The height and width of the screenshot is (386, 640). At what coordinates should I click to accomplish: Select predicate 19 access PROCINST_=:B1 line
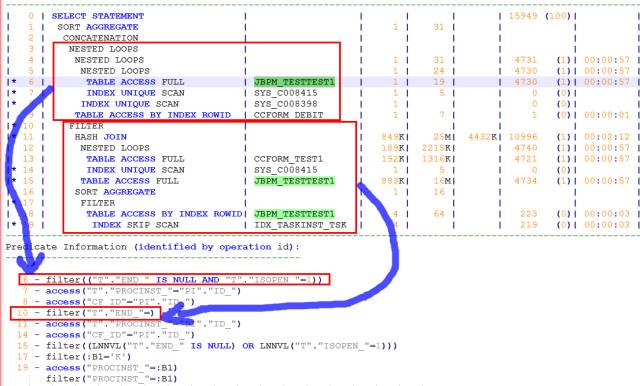(x=97, y=368)
